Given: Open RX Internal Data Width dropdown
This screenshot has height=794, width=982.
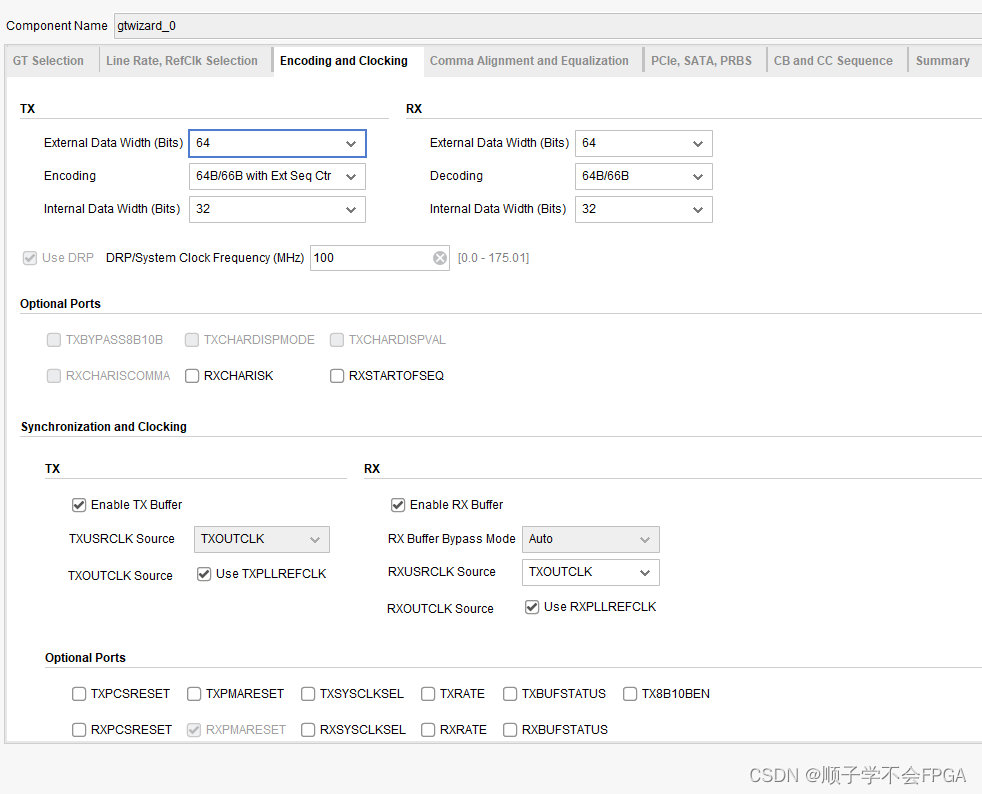Looking at the screenshot, I should [644, 209].
